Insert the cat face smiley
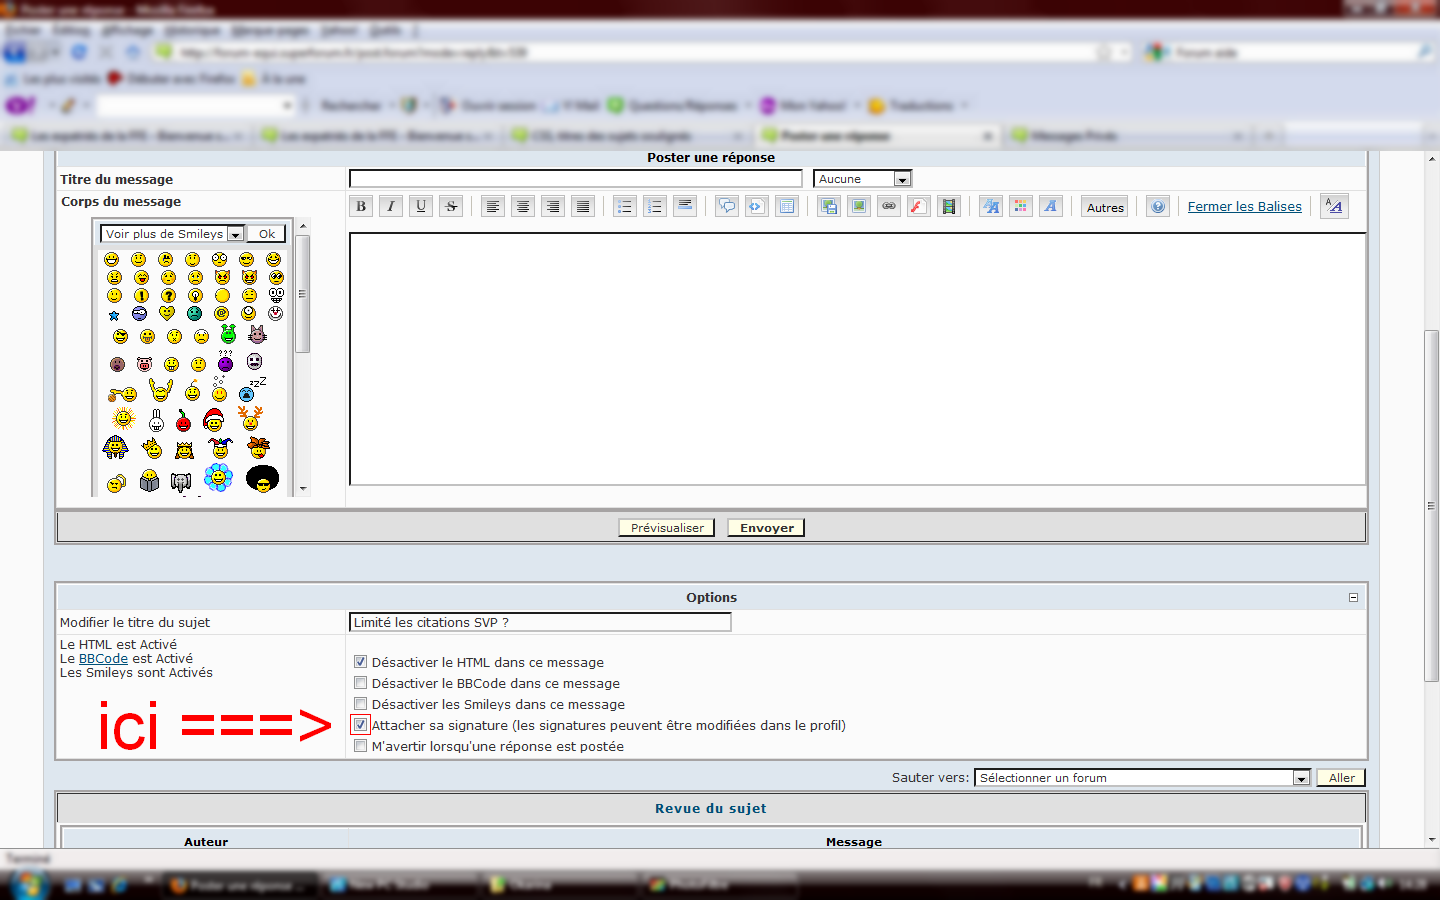This screenshot has height=900, width=1440. (257, 334)
